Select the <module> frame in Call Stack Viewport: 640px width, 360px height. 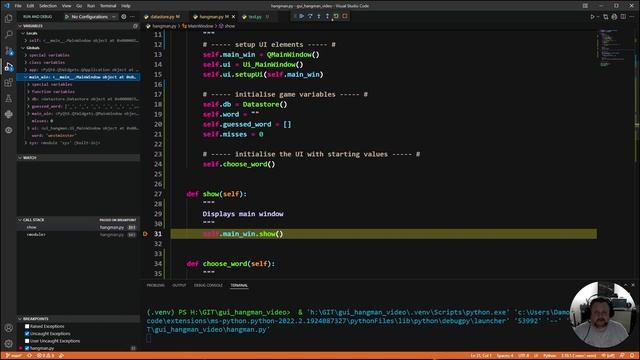[78, 235]
